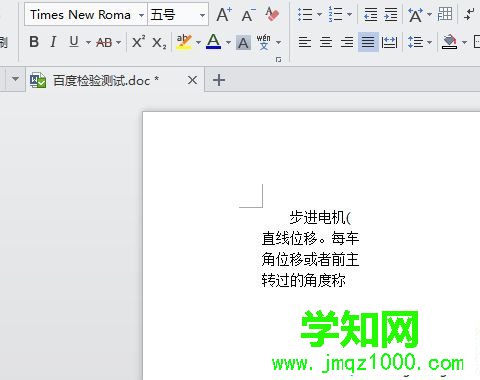Click the phonetic guide wén icon
This screenshot has width=480, height=380.
264,42
